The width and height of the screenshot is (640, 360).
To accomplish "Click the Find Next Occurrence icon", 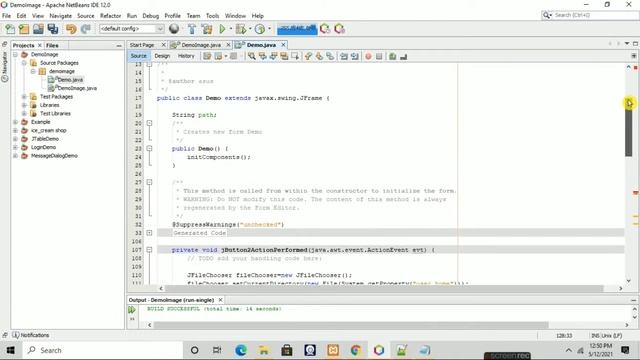I will (x=273, y=56).
